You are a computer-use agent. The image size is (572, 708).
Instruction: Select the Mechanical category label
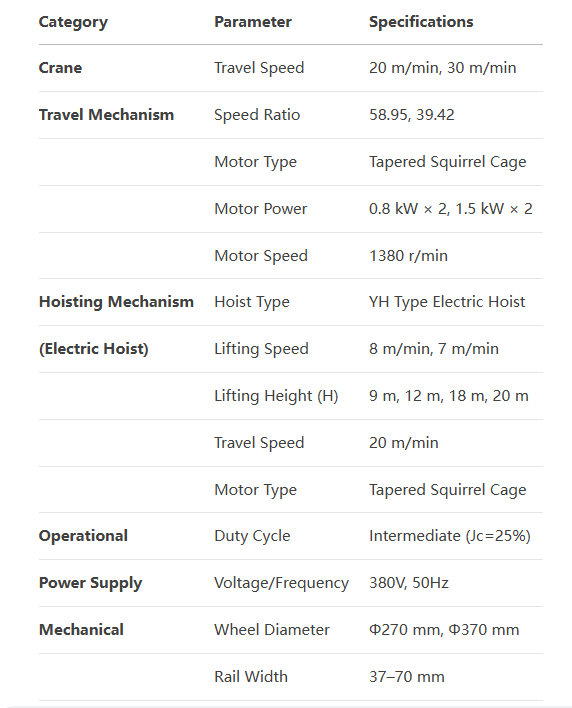[x=81, y=629]
